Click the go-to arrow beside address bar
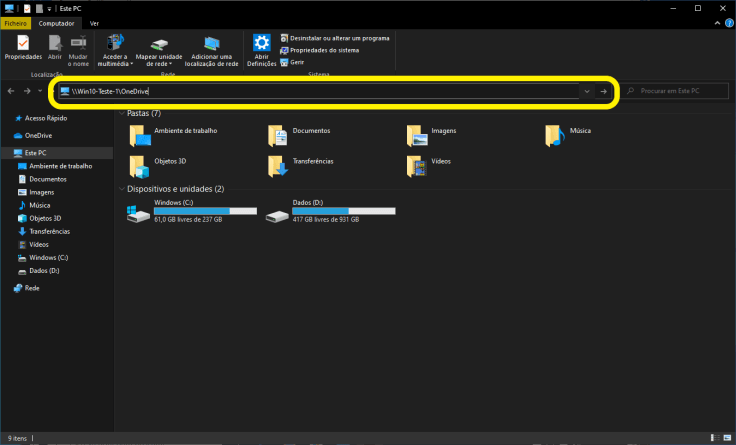This screenshot has height=445, width=736. coord(604,91)
